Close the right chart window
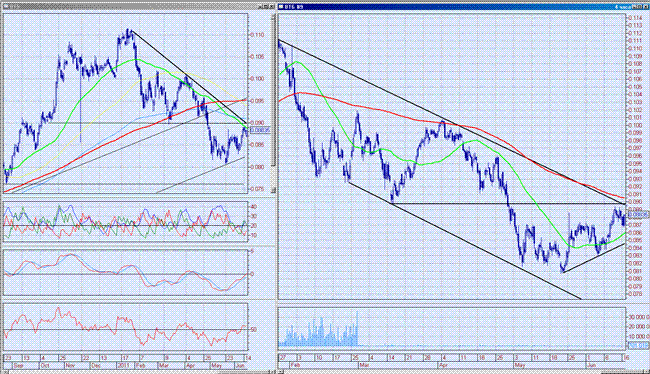This screenshot has width=650, height=374. pos(645,7)
